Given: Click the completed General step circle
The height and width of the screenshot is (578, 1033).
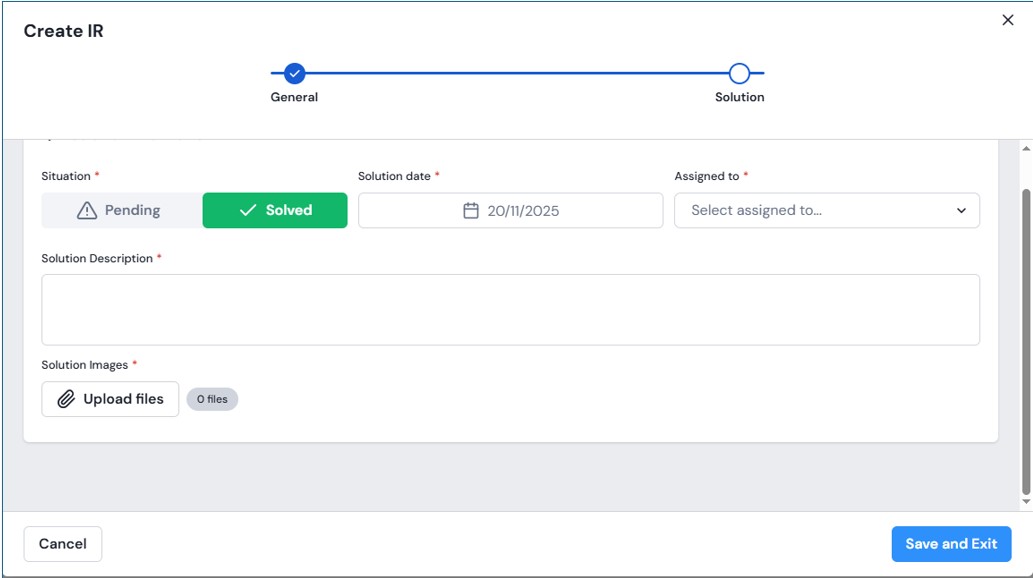Looking at the screenshot, I should pyautogui.click(x=294, y=73).
